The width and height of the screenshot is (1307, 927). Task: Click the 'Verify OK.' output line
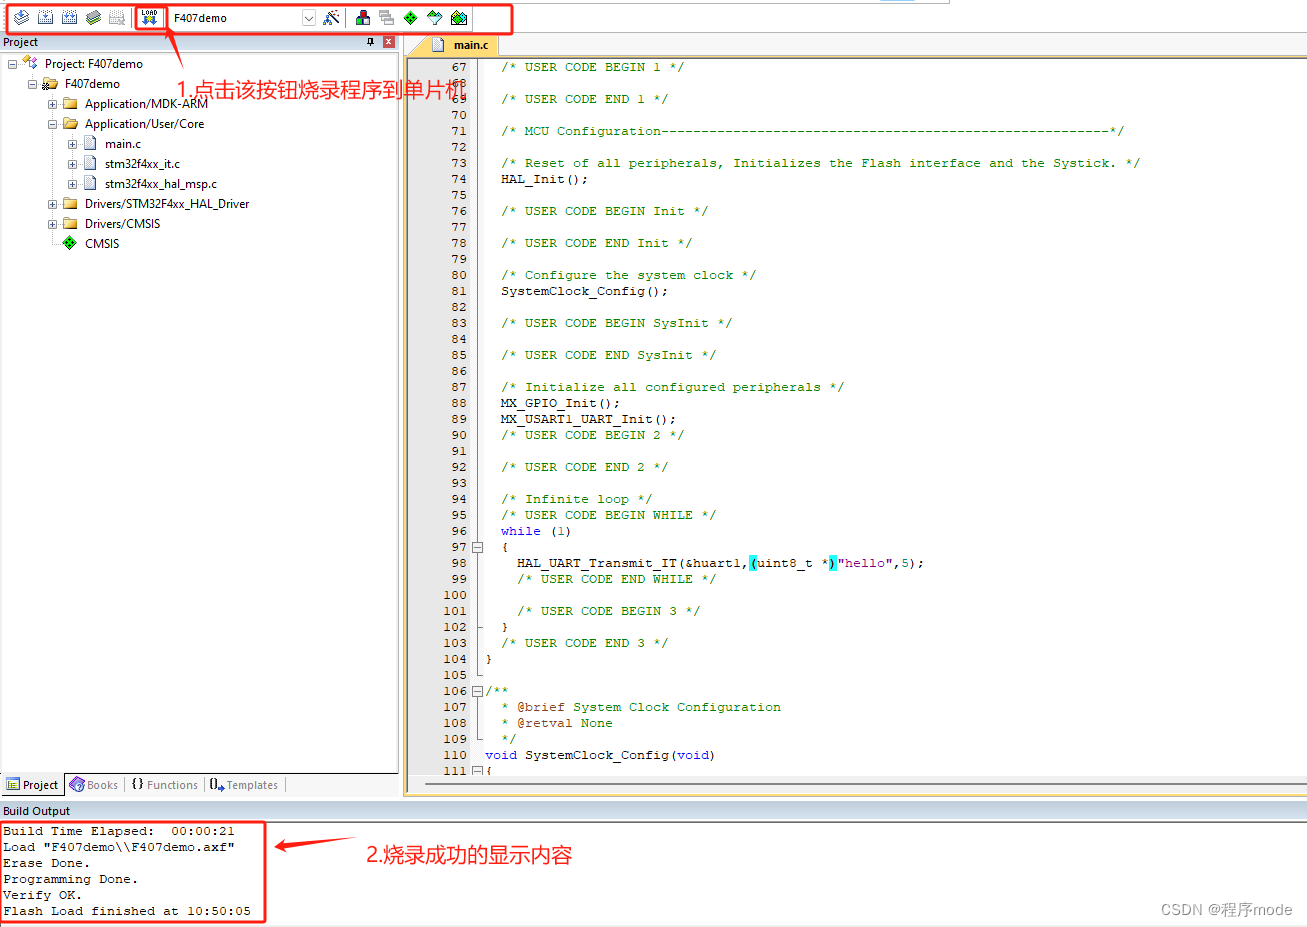43,895
